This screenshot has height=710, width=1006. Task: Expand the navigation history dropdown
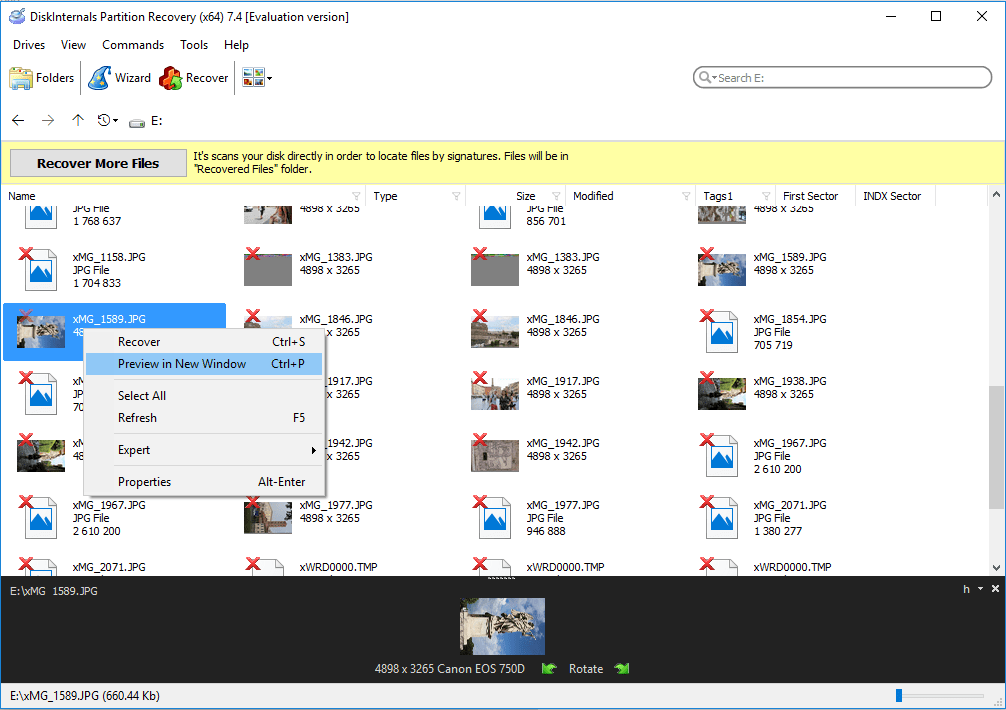point(108,121)
